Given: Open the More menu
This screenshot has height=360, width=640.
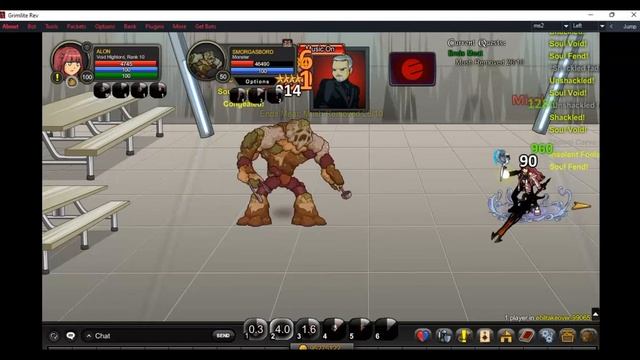Looking at the screenshot, I should click(179, 27).
